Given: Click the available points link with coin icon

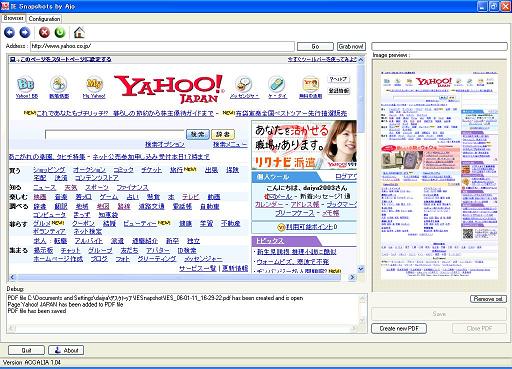Looking at the screenshot, I should click(x=310, y=227).
